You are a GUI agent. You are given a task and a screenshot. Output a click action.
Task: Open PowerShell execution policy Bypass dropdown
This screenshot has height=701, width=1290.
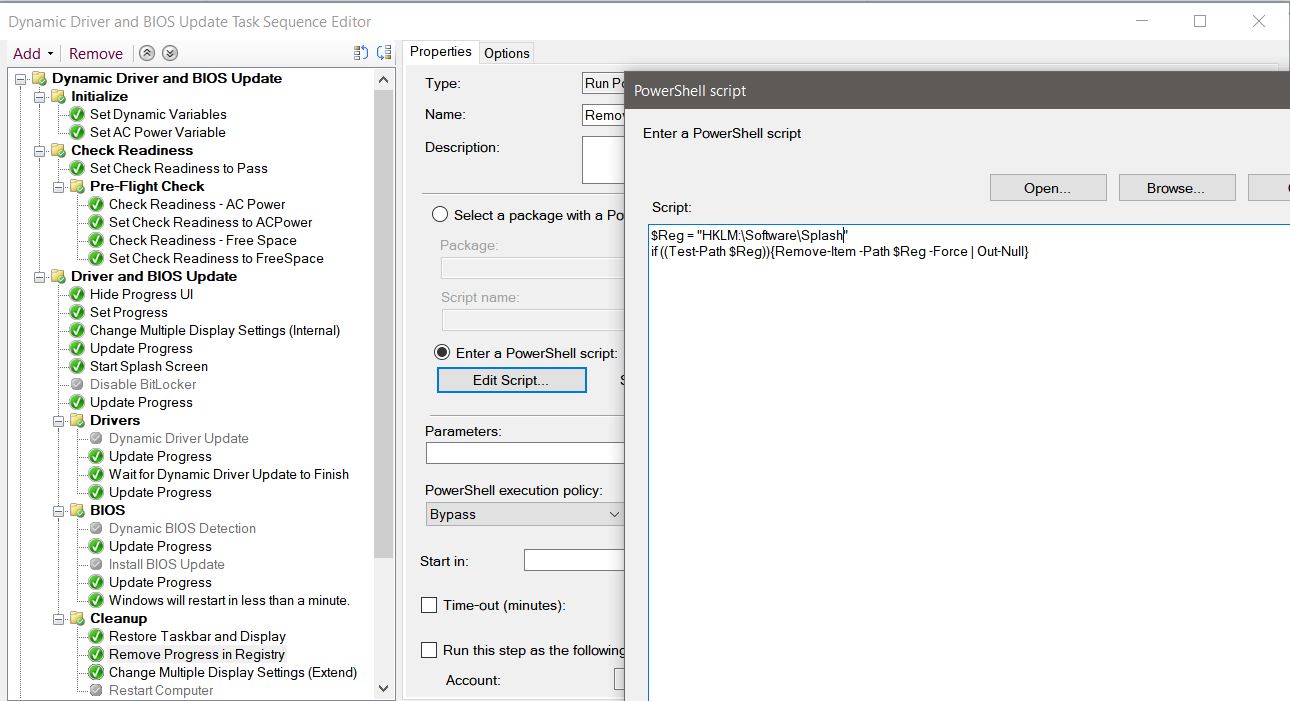pos(524,514)
